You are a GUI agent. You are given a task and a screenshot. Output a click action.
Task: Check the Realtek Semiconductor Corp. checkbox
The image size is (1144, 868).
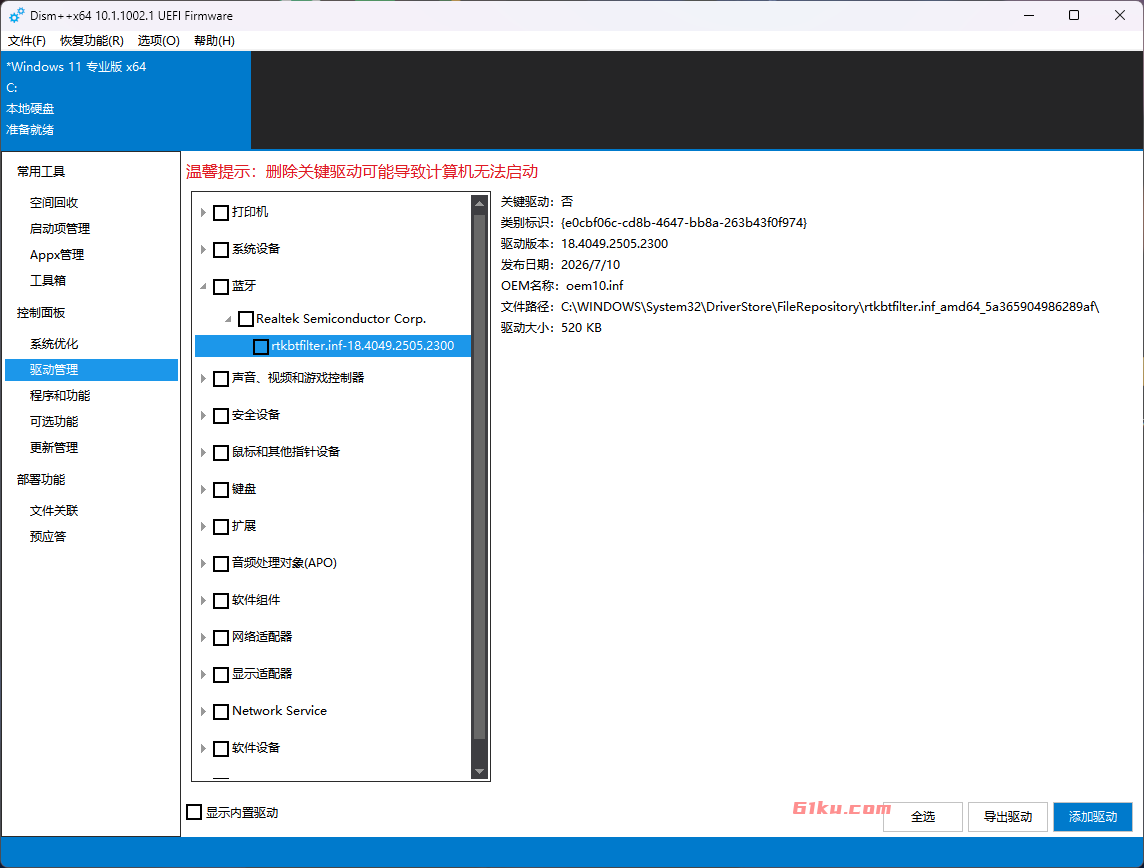tap(246, 319)
